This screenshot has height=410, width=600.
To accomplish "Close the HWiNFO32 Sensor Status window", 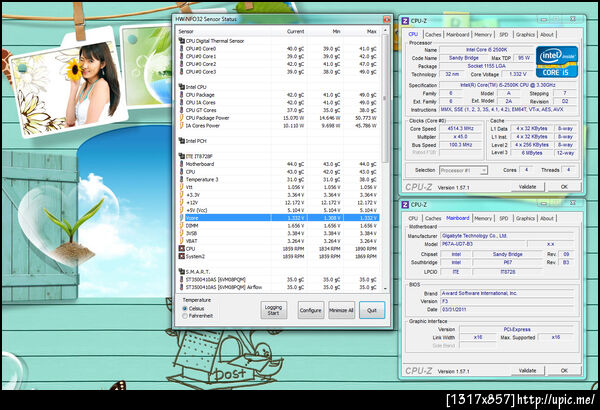I will 386,19.
